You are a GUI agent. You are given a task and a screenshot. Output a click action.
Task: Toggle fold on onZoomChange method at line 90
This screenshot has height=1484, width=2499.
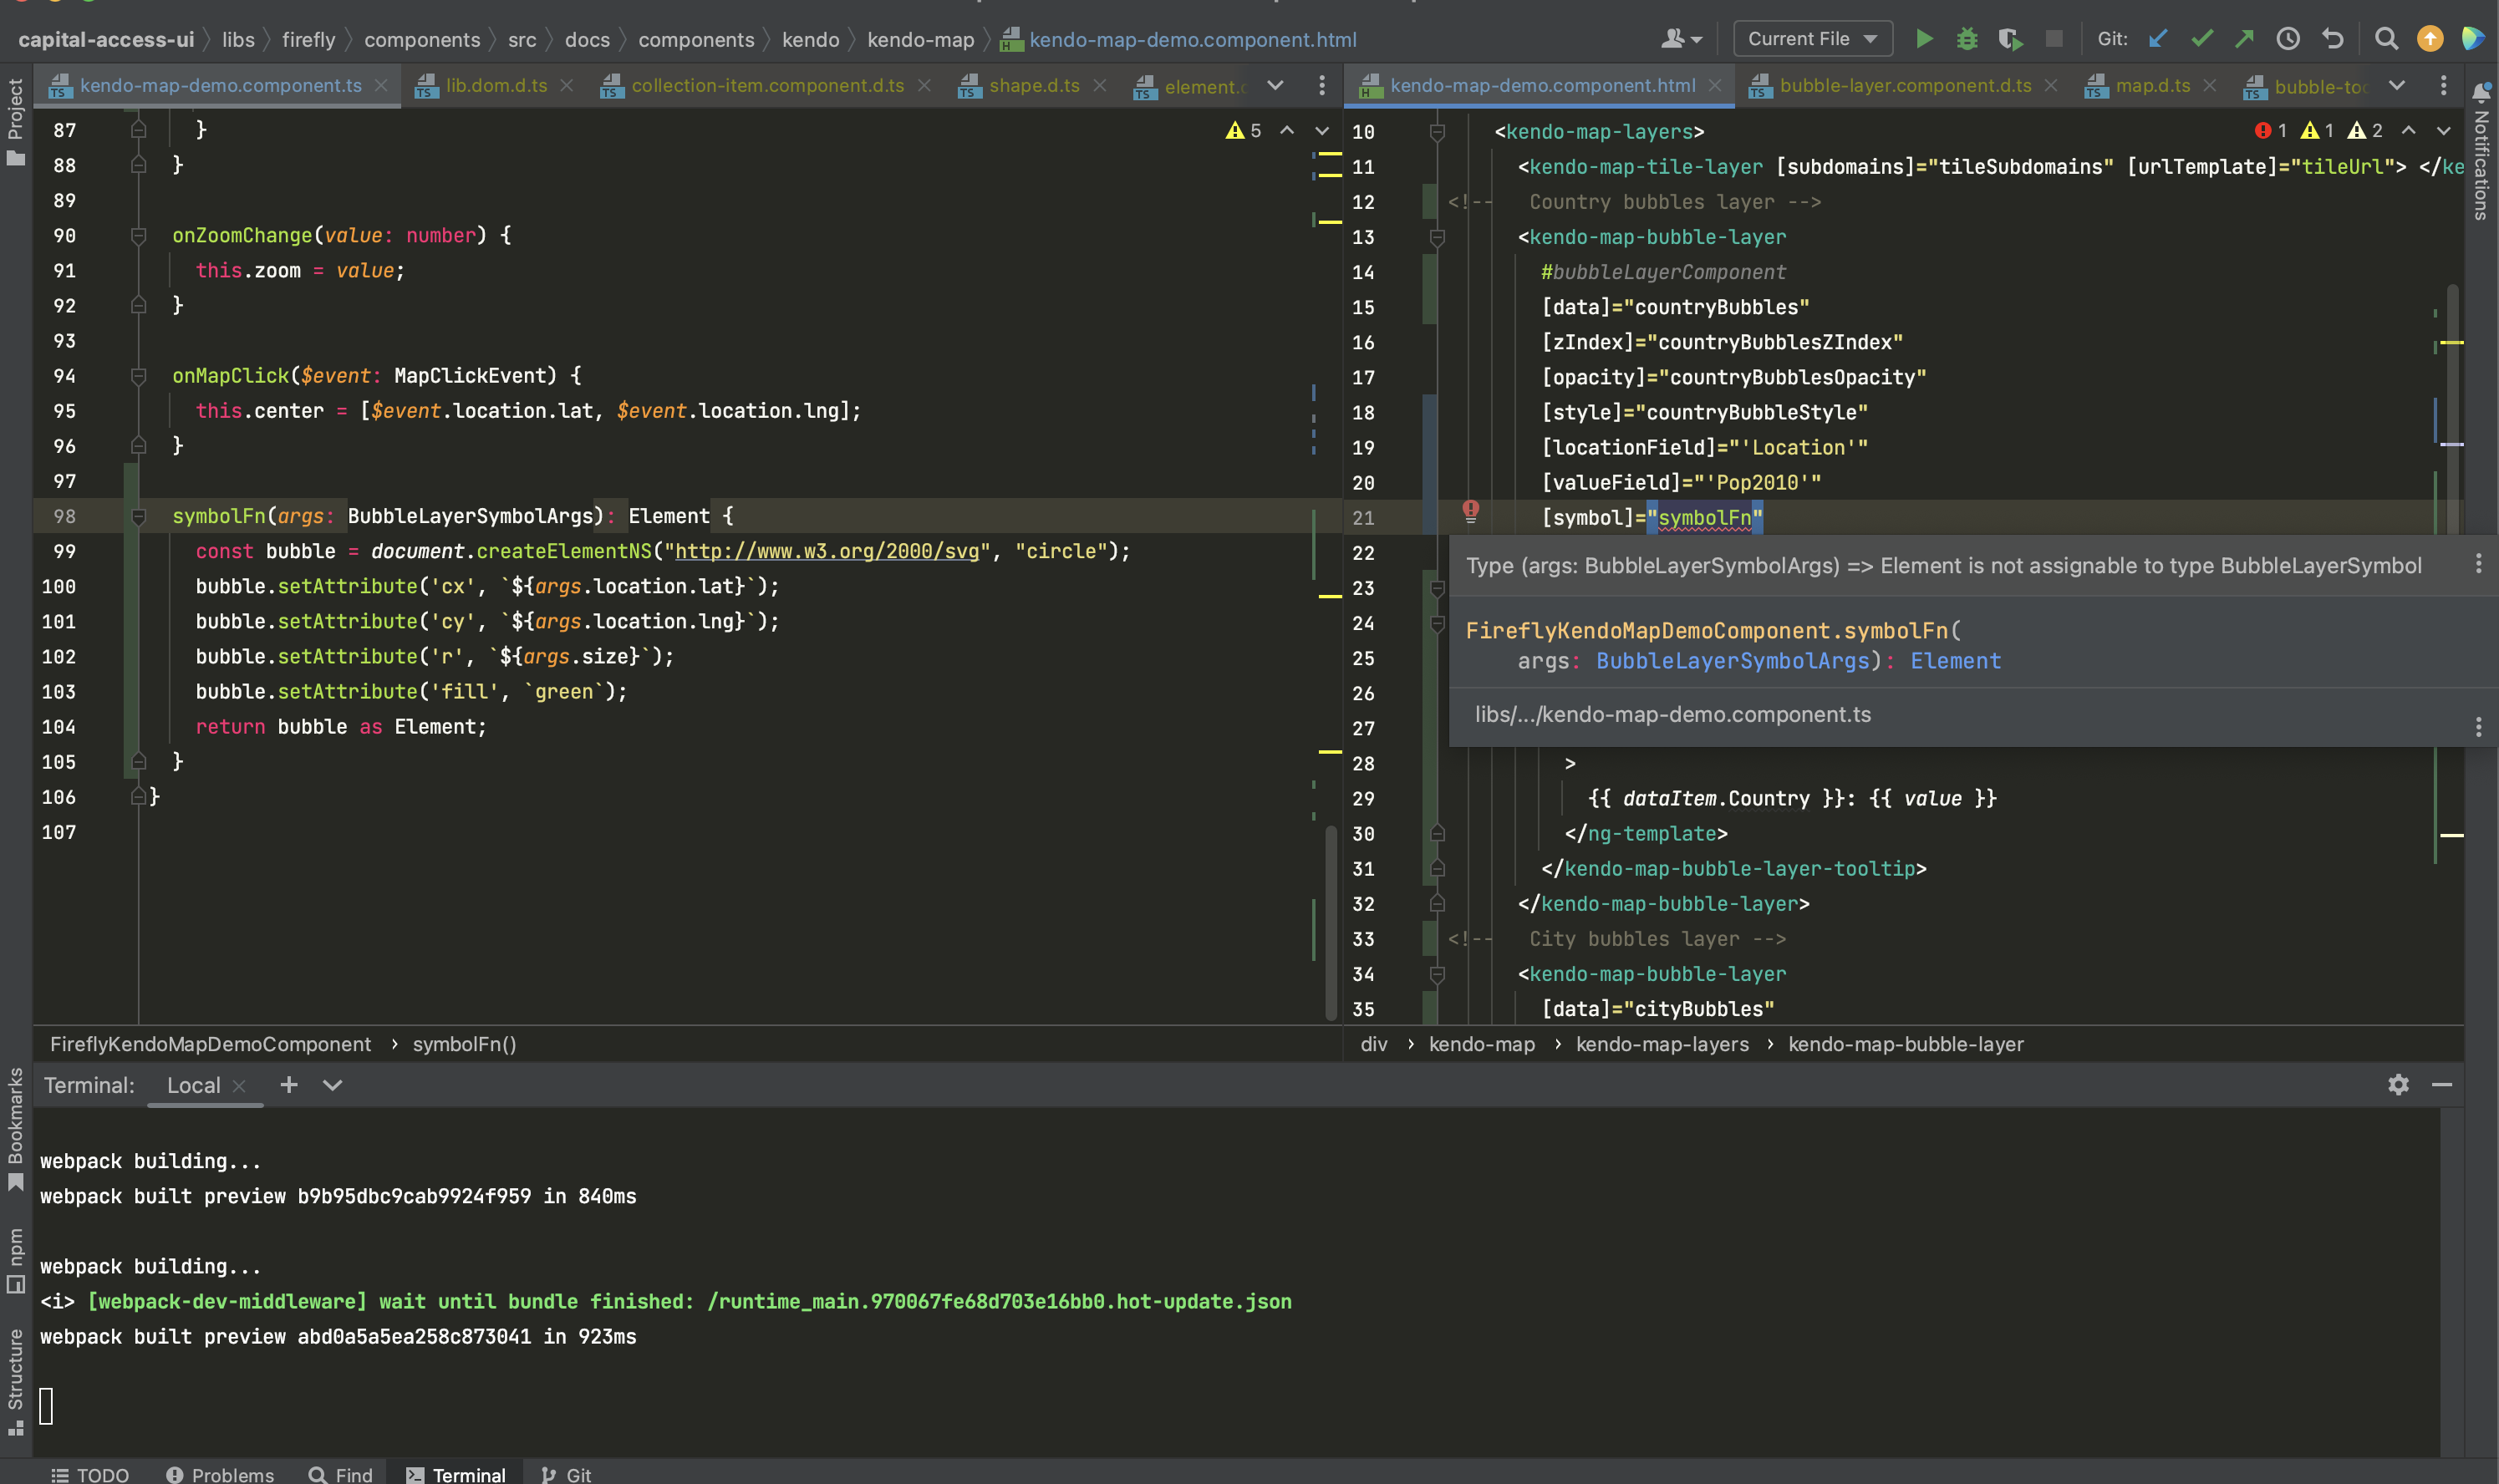pyautogui.click(x=139, y=236)
